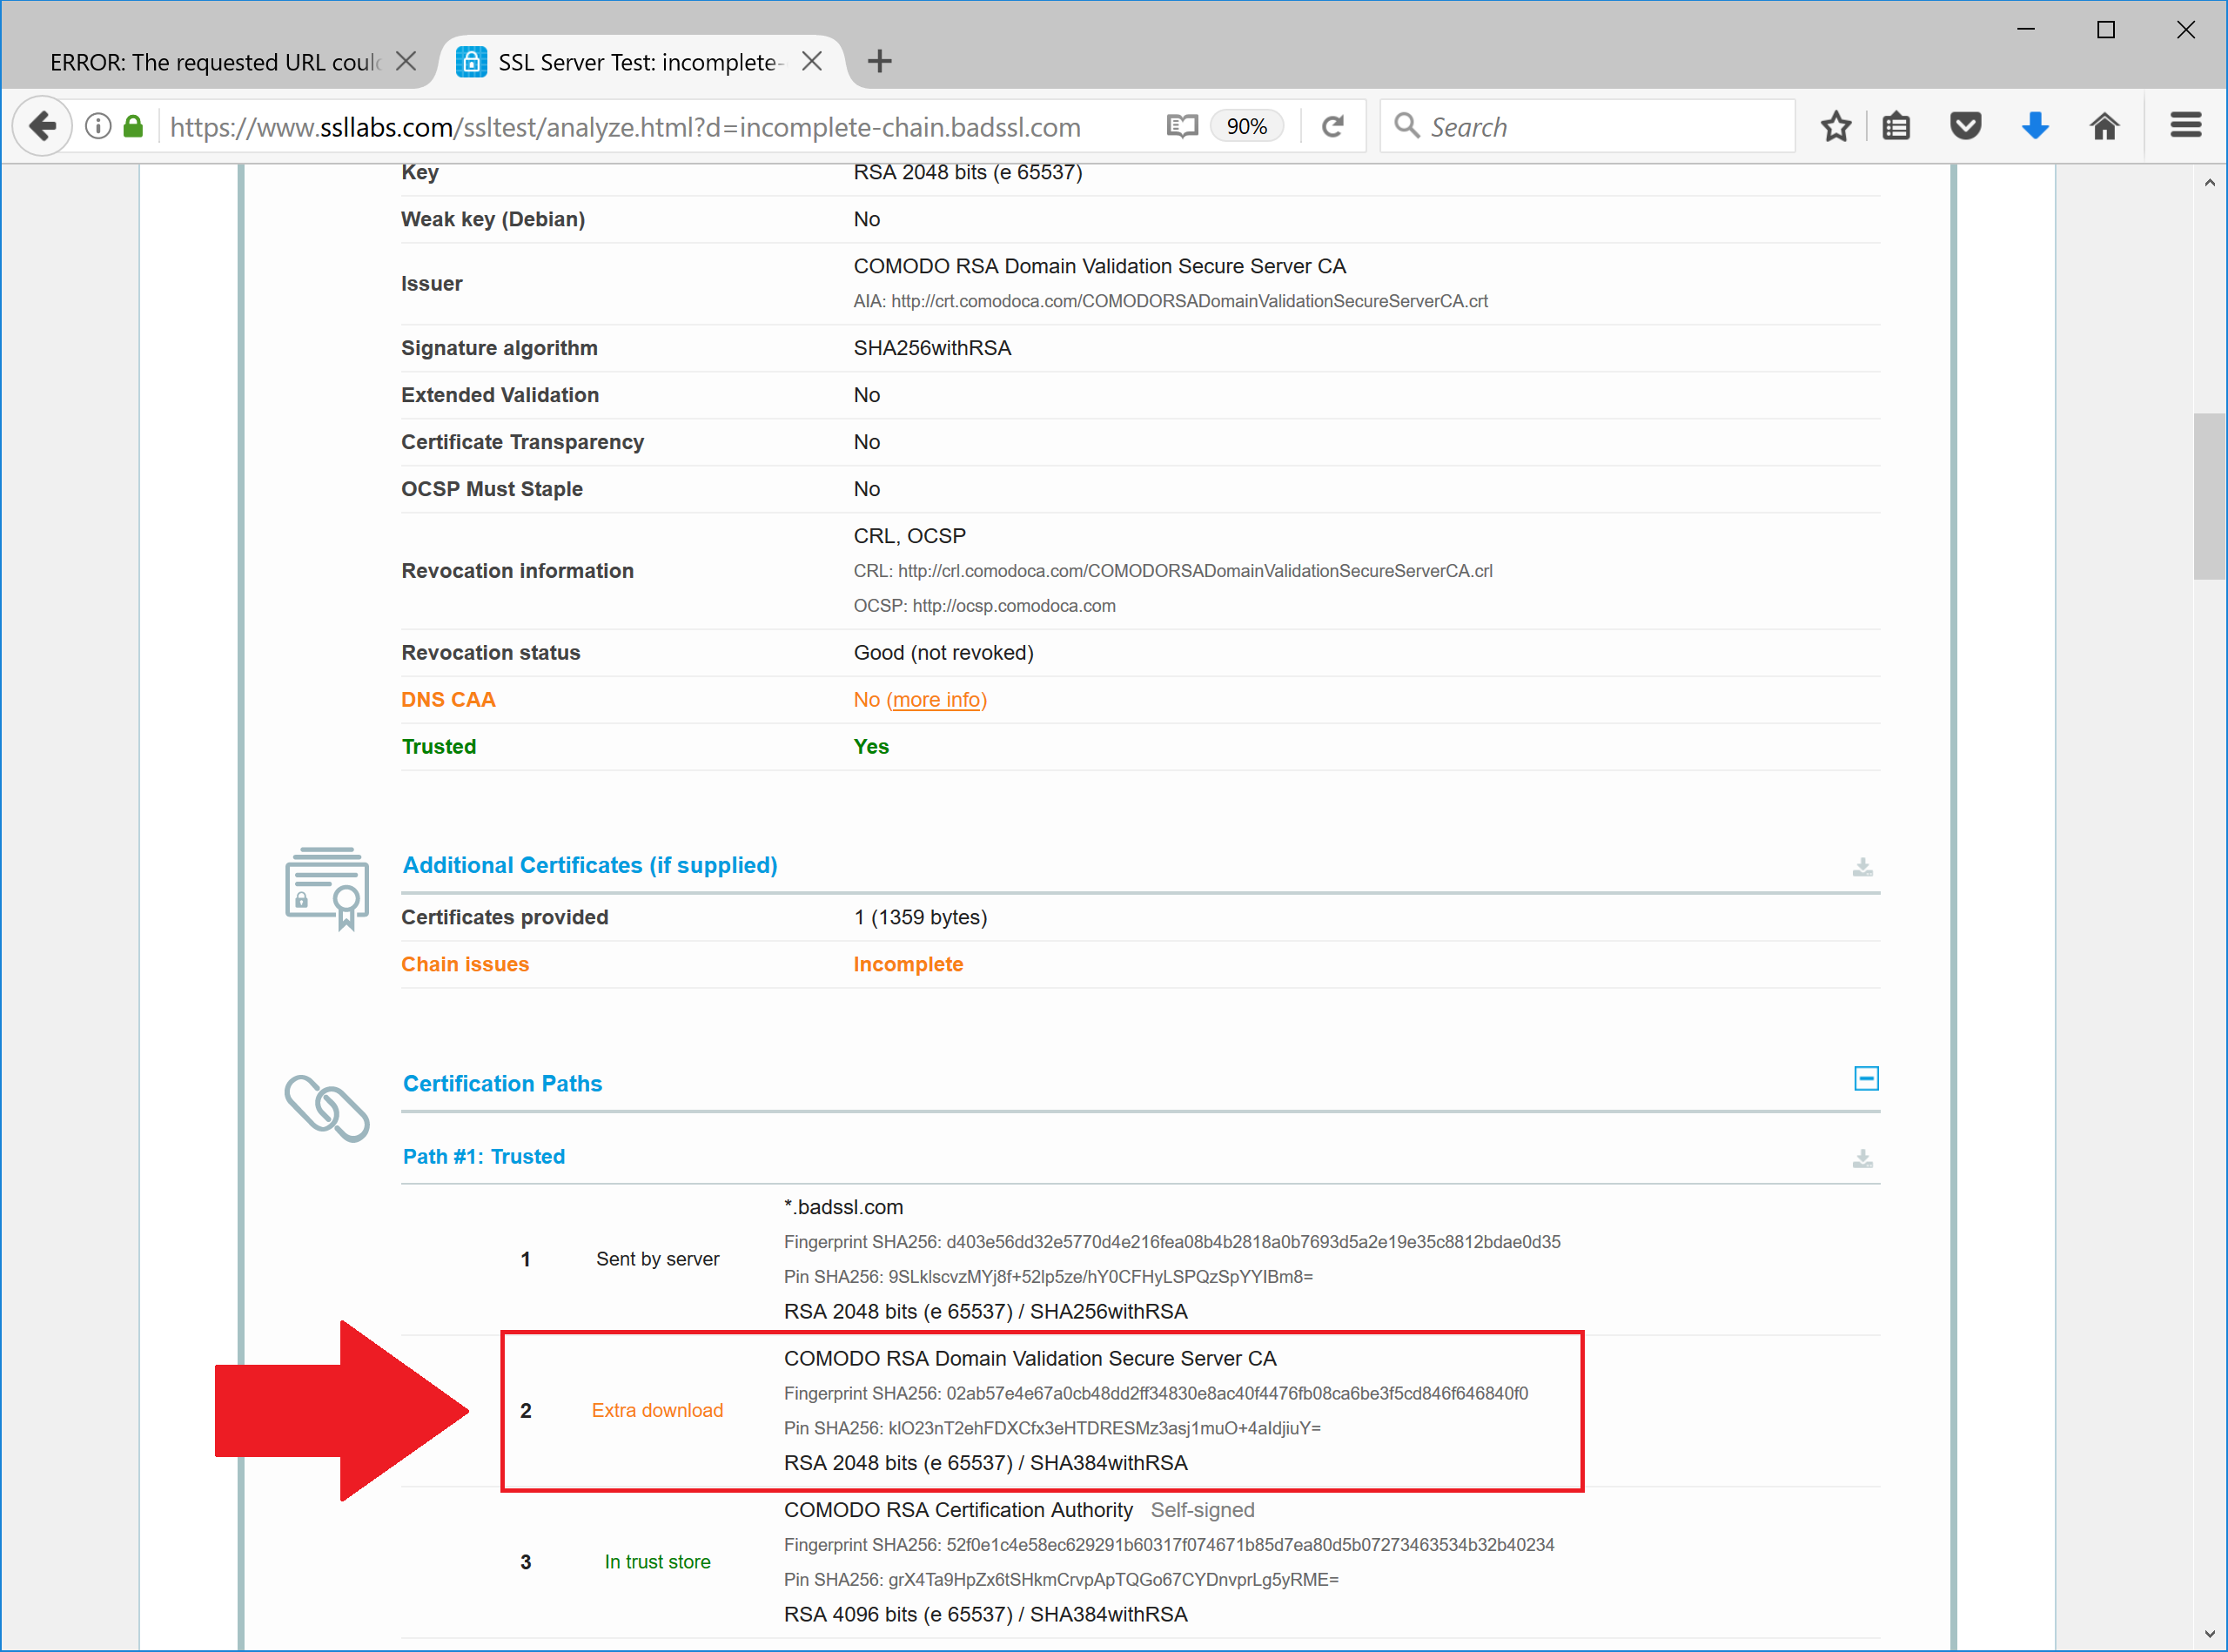The image size is (2228, 1652).
Task: Click the vertical scrollbar thumb
Action: click(2209, 495)
